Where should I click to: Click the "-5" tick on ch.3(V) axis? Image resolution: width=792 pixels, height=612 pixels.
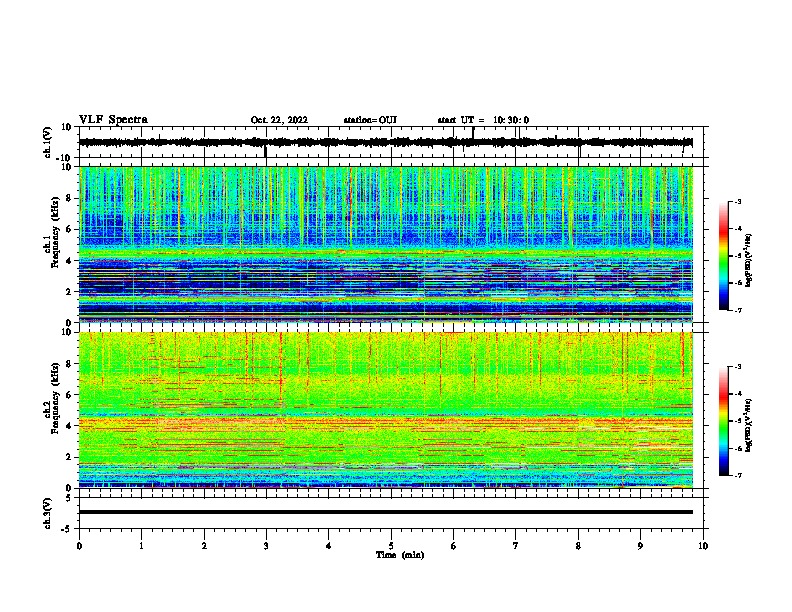tap(67, 529)
